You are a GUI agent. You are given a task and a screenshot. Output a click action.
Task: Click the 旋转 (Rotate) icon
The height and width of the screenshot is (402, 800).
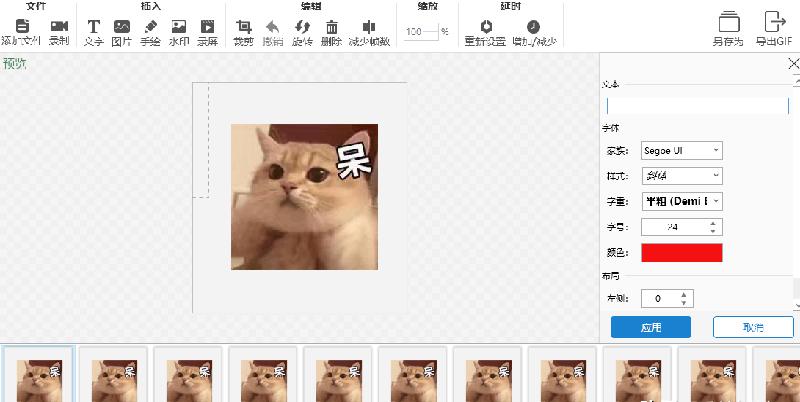(302, 26)
